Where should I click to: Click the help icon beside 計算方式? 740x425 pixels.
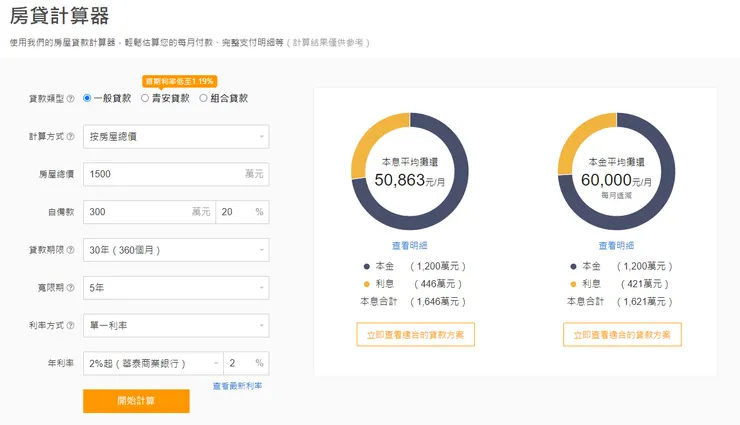pyautogui.click(x=70, y=136)
